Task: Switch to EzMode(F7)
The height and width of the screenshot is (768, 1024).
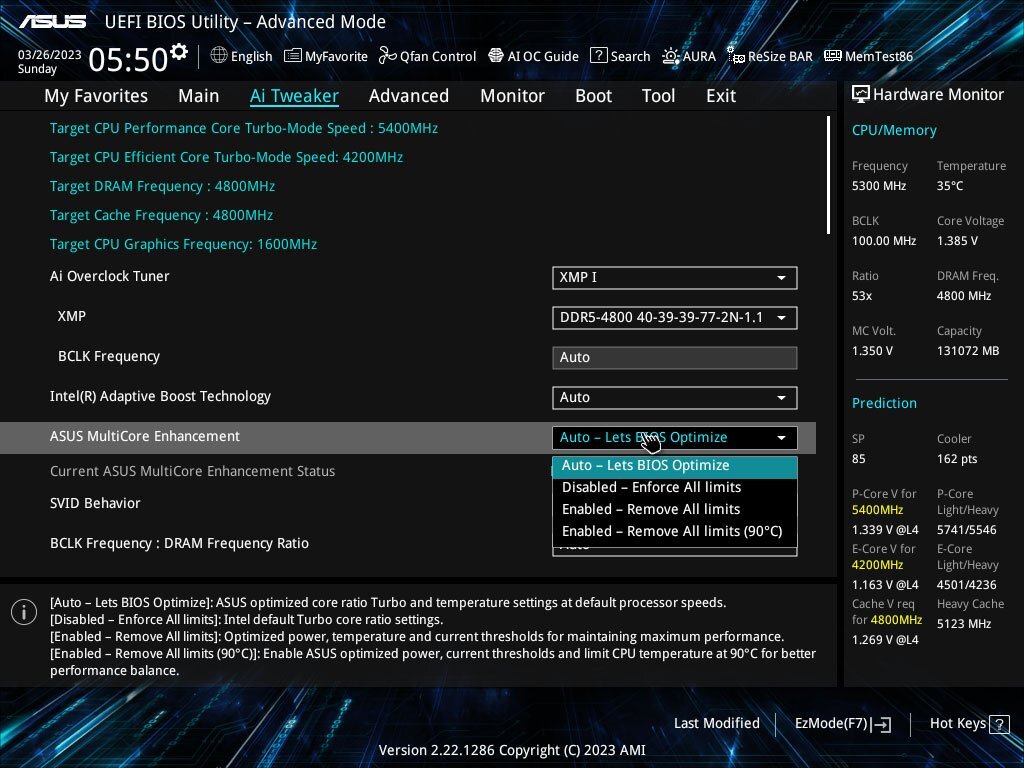Action: point(842,724)
